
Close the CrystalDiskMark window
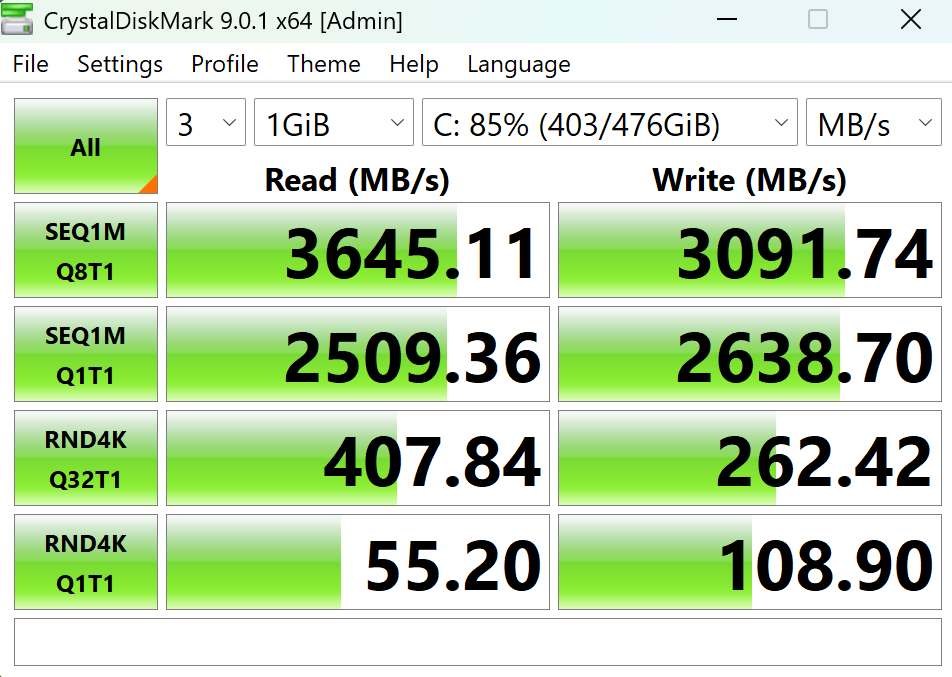911,19
